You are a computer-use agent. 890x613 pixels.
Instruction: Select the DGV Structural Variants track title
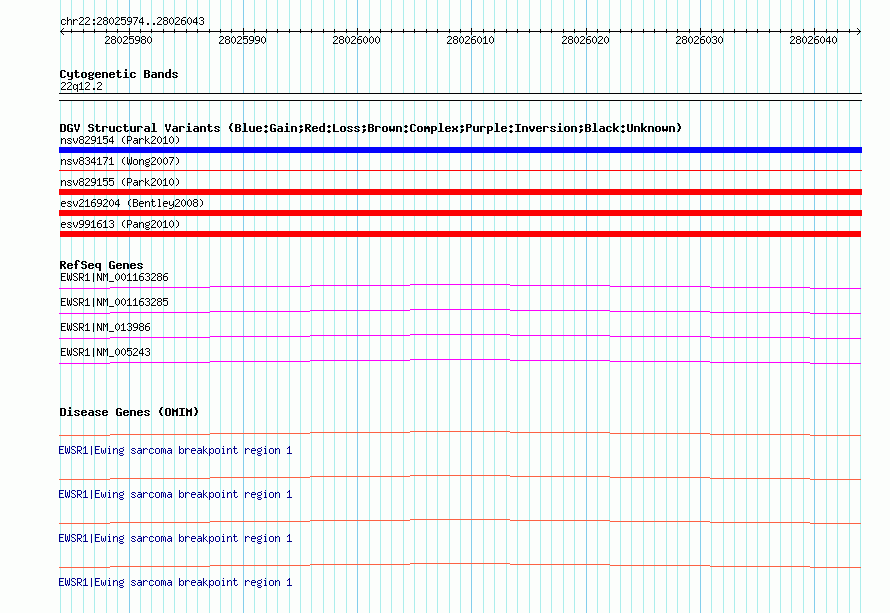371,128
